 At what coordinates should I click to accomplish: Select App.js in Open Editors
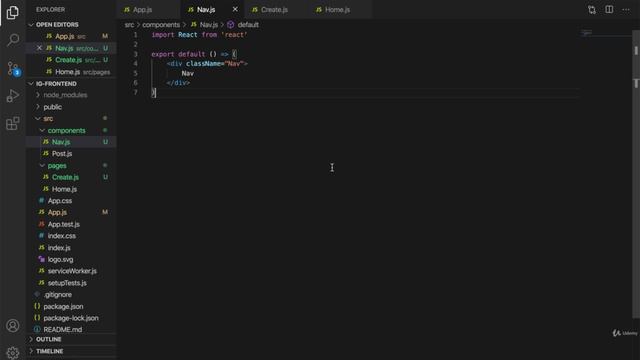click(x=71, y=36)
